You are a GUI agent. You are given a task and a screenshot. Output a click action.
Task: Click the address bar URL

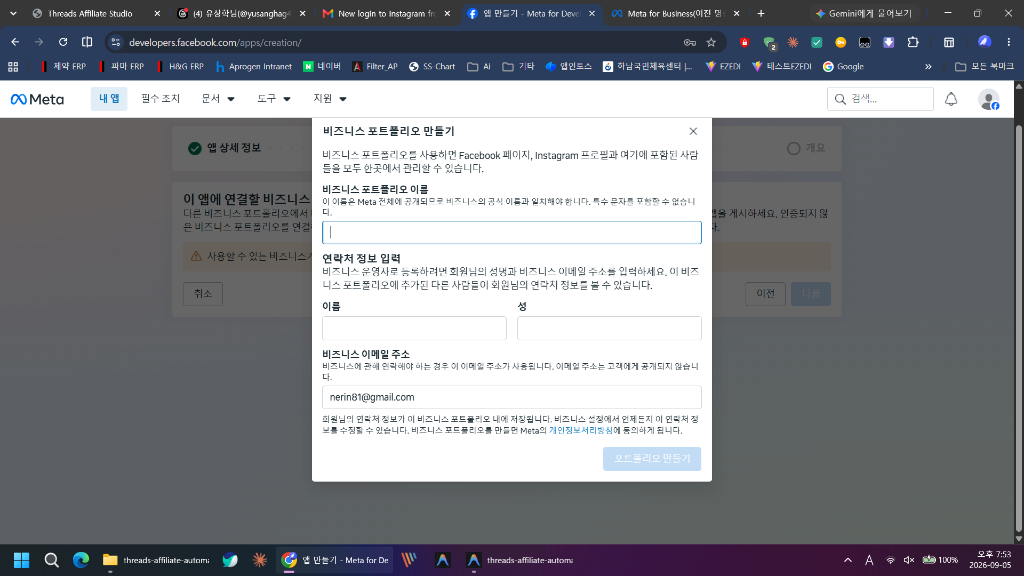pos(215,42)
